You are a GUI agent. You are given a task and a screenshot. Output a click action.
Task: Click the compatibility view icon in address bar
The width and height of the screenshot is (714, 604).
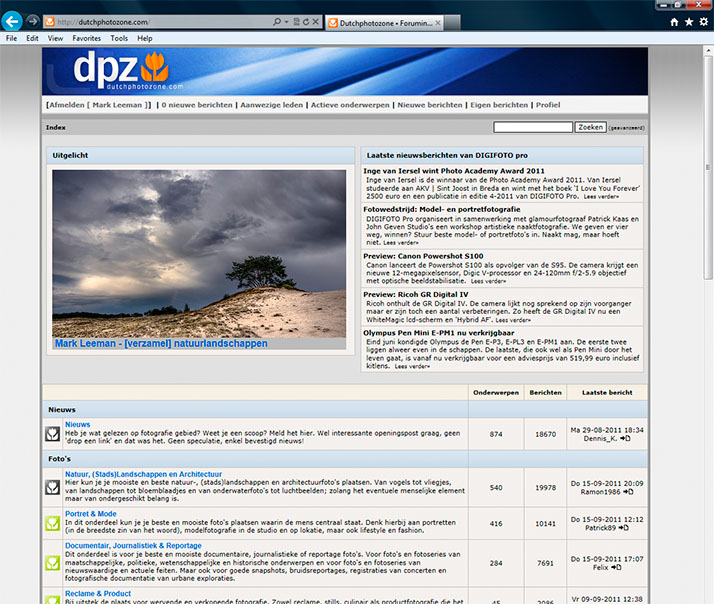(296, 22)
